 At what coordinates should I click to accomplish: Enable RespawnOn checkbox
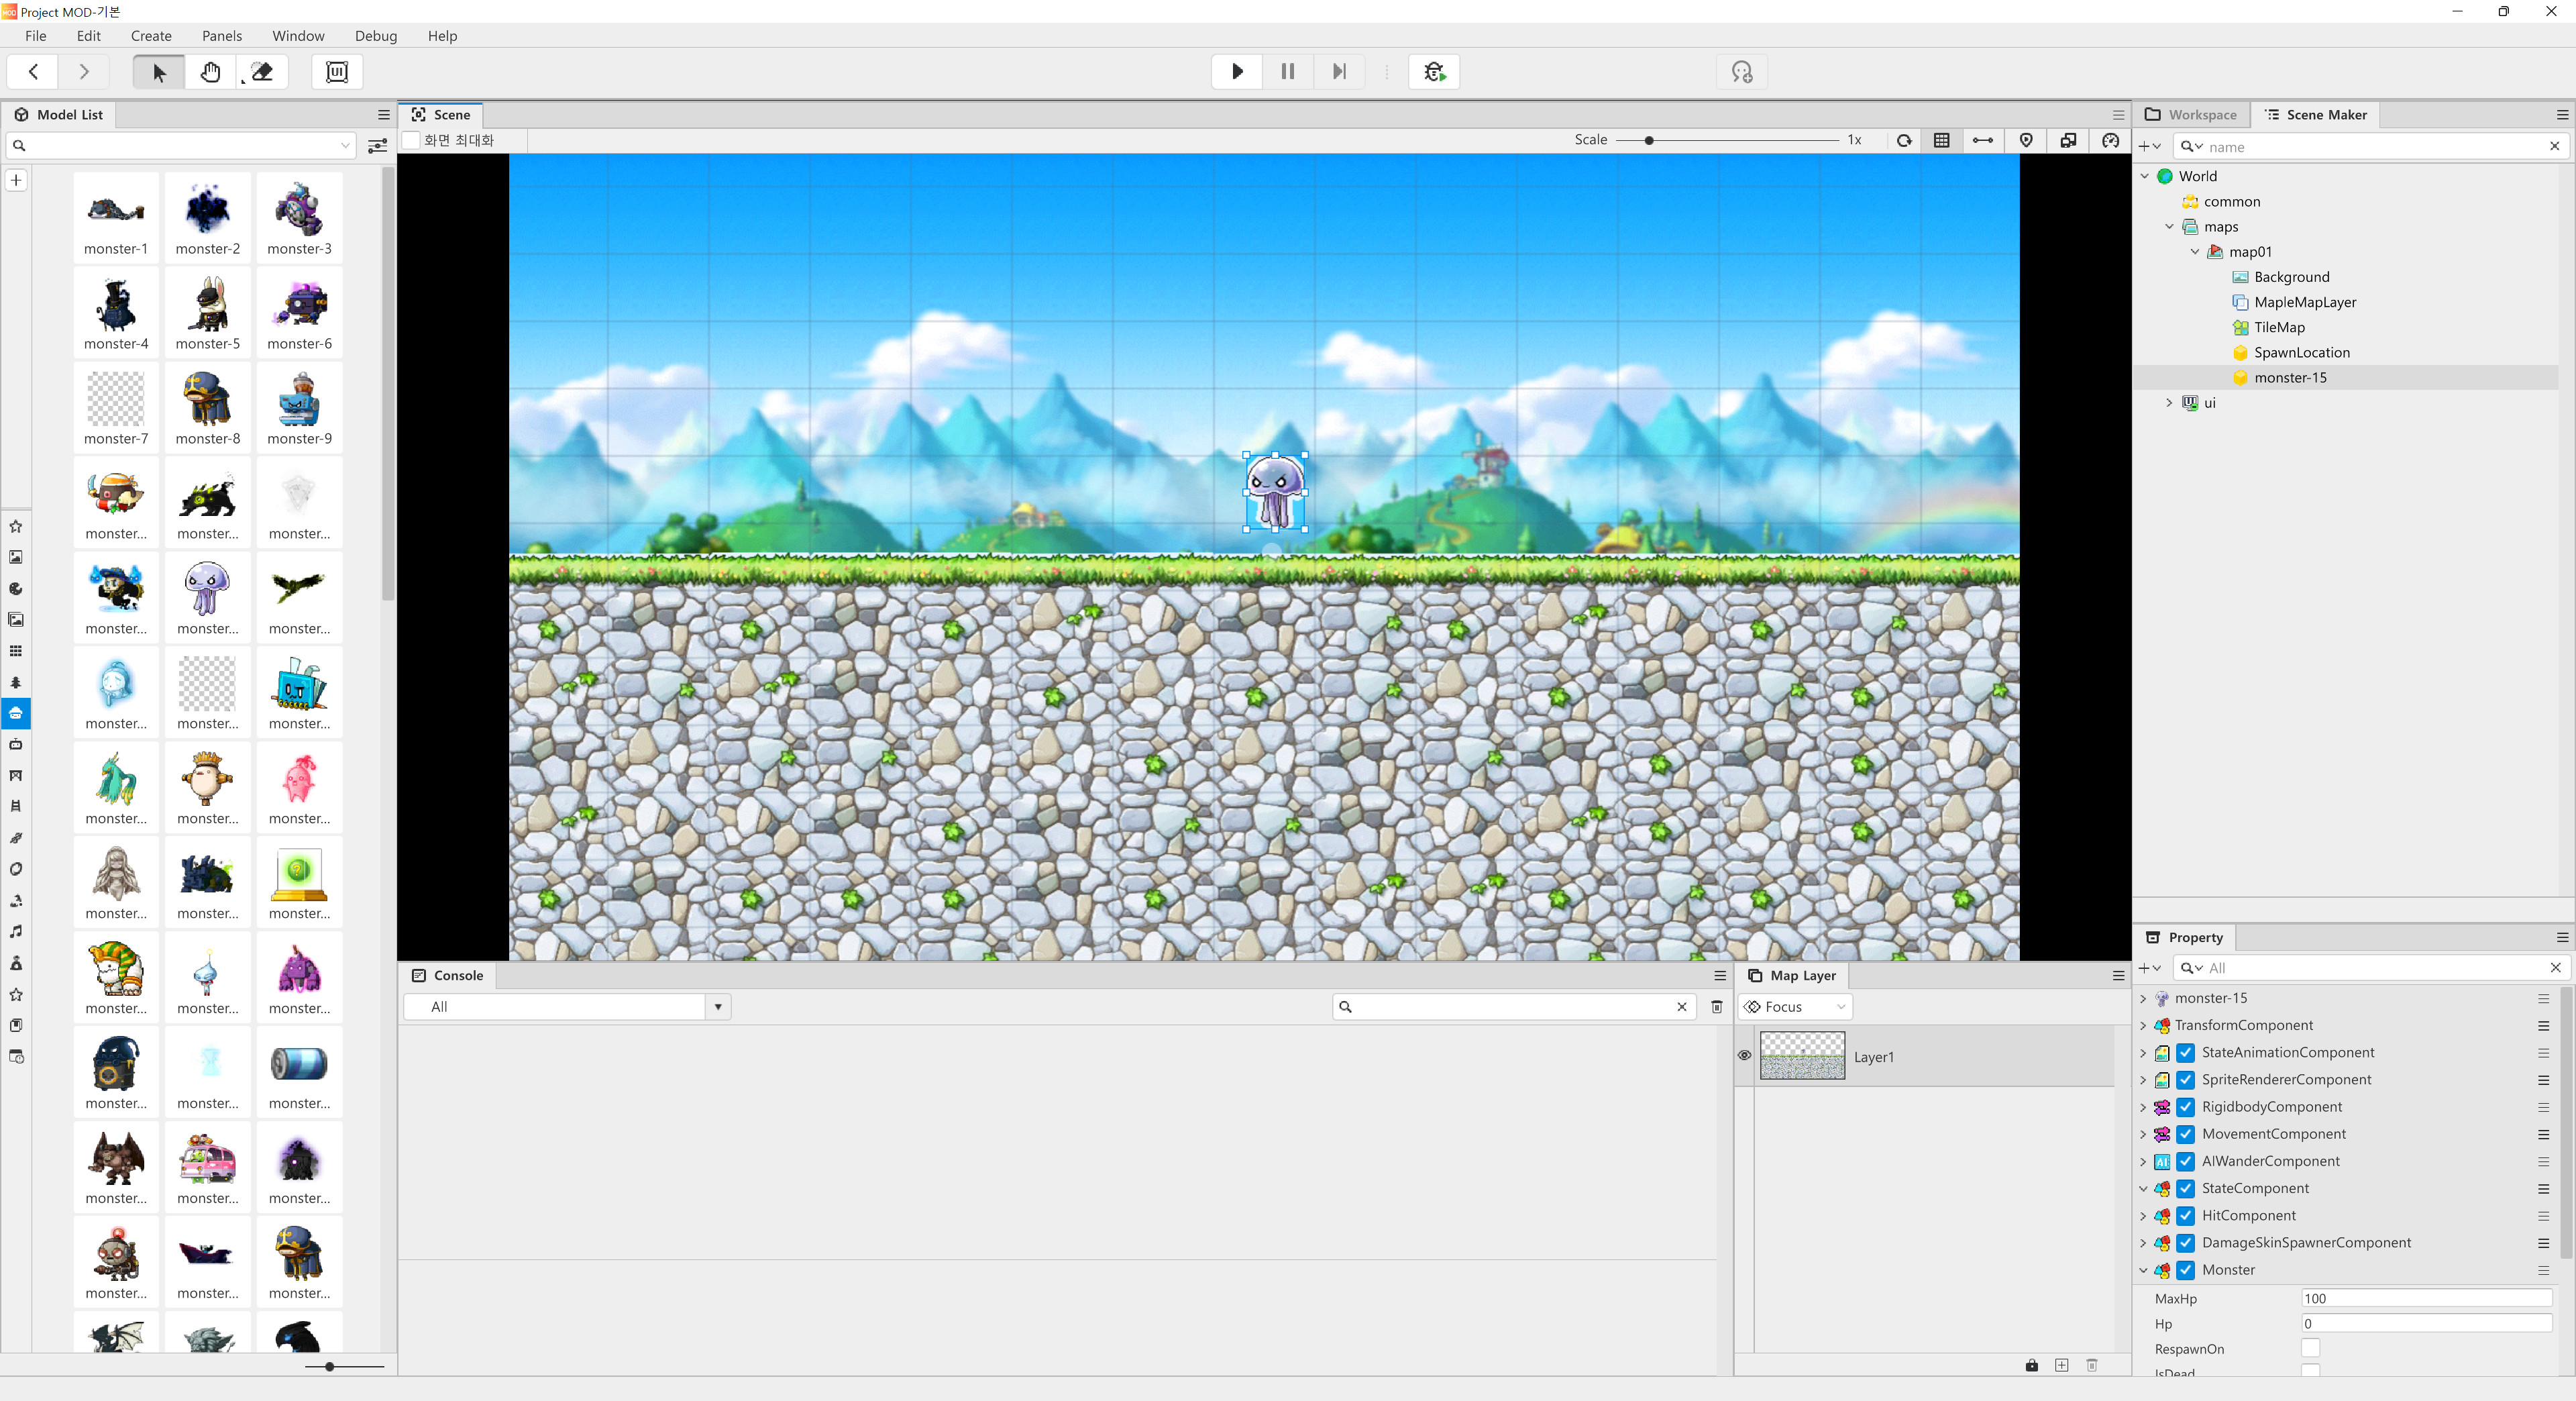[x=2311, y=1349]
